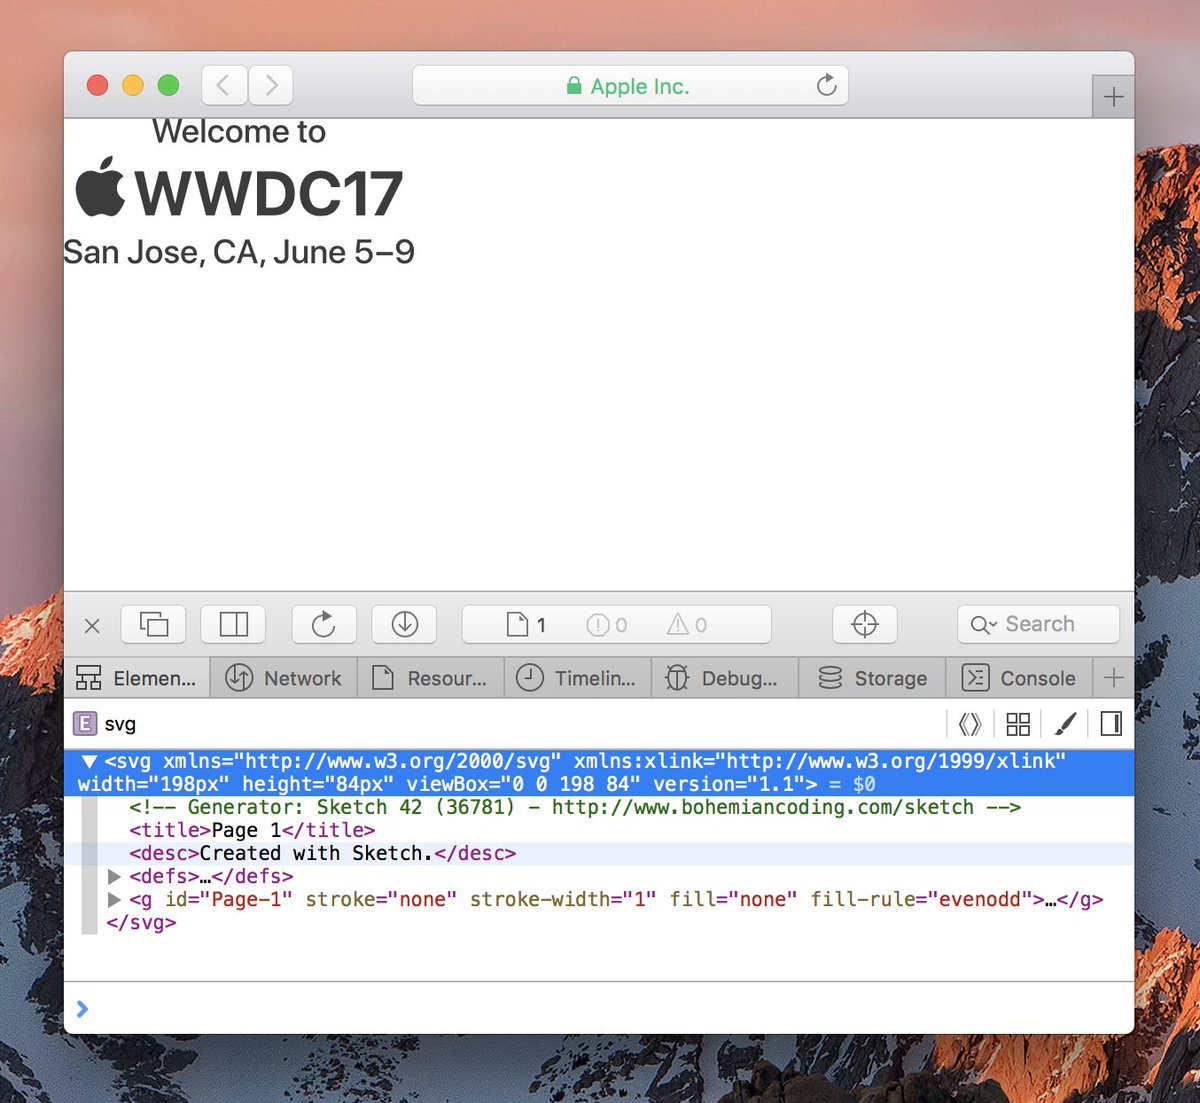Toggle compositing borders grid icon
The image size is (1200, 1103).
click(1018, 724)
